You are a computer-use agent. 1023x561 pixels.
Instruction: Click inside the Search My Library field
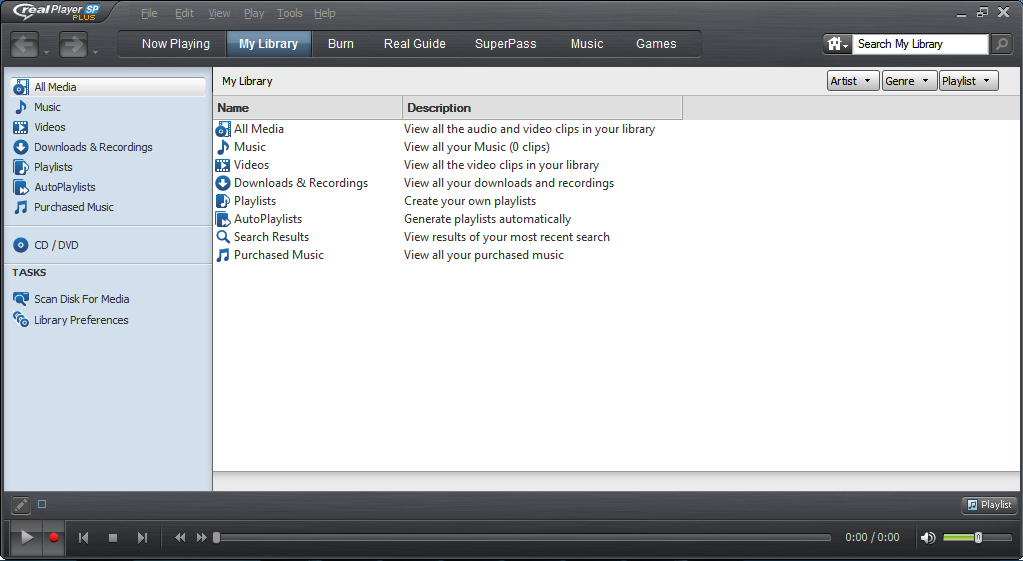coord(921,44)
